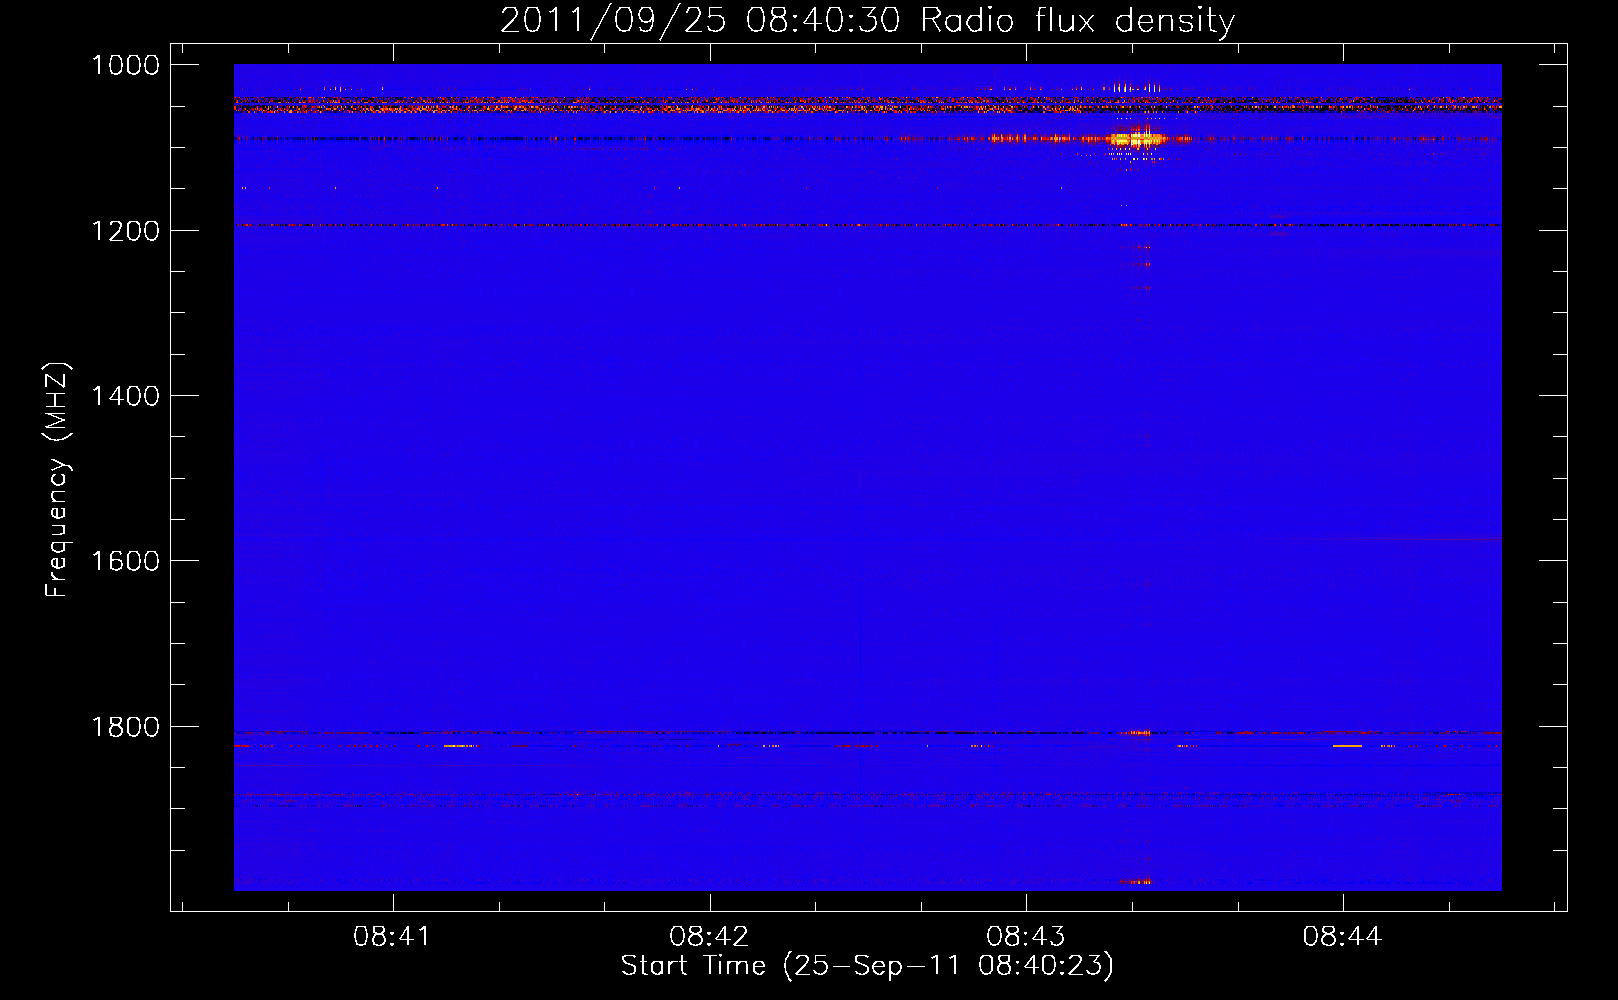Click the 1600 frequency tick label

(125, 561)
